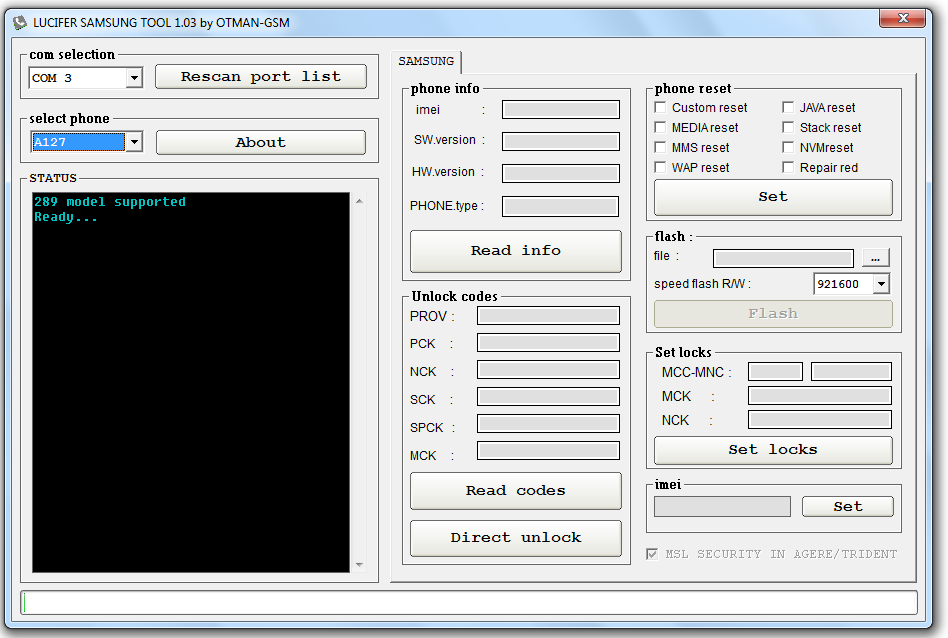Open the speed flash R/W dropdown
The height and width of the screenshot is (638, 948).
pyautogui.click(x=881, y=284)
